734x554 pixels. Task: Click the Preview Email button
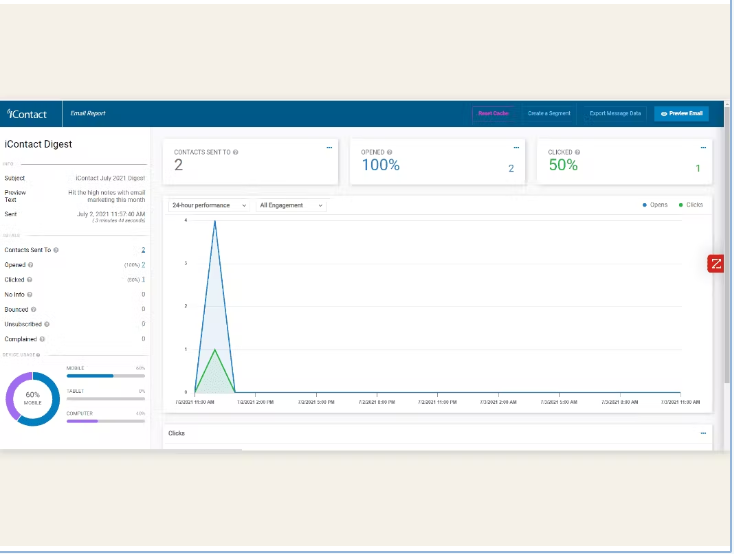coord(681,113)
